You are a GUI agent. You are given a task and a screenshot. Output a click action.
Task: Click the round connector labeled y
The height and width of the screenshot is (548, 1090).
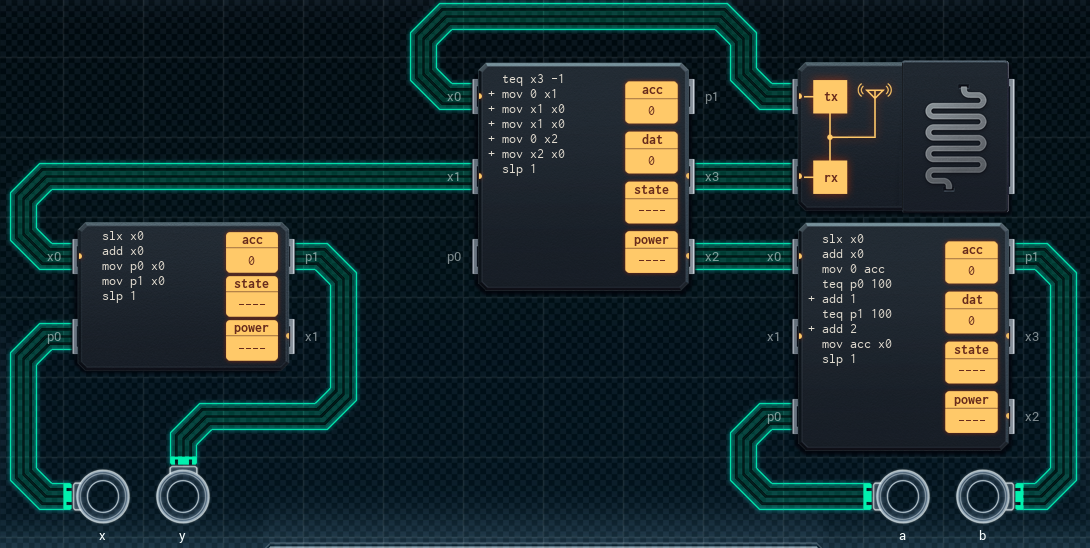pyautogui.click(x=183, y=495)
